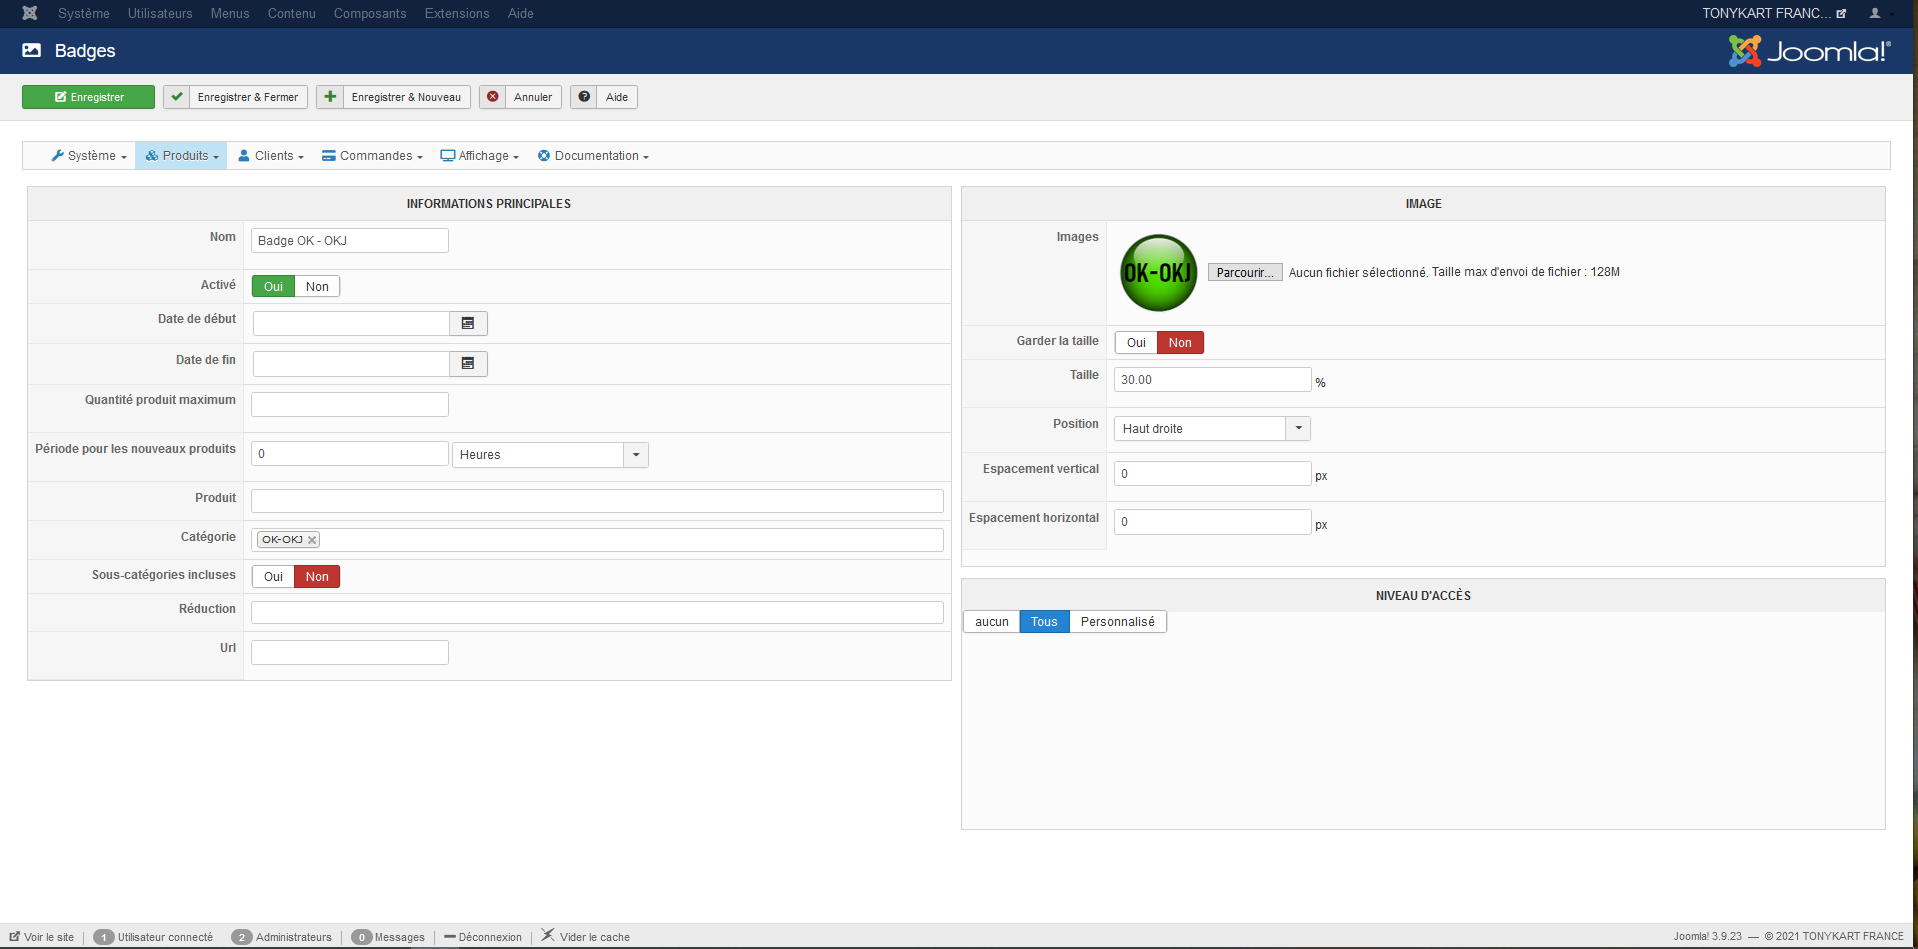Set Activé to Non
1918x949 pixels.
point(317,286)
